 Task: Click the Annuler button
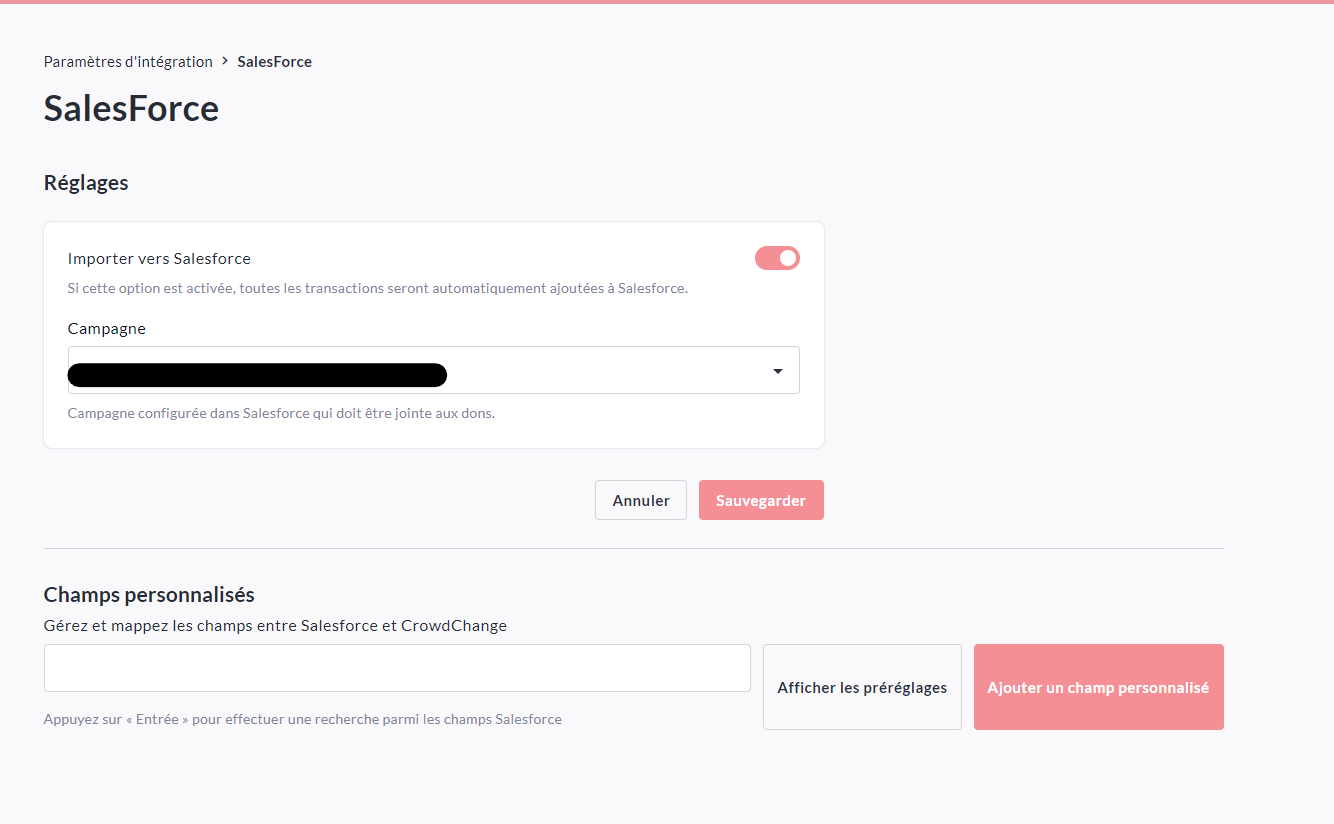pyautogui.click(x=641, y=500)
